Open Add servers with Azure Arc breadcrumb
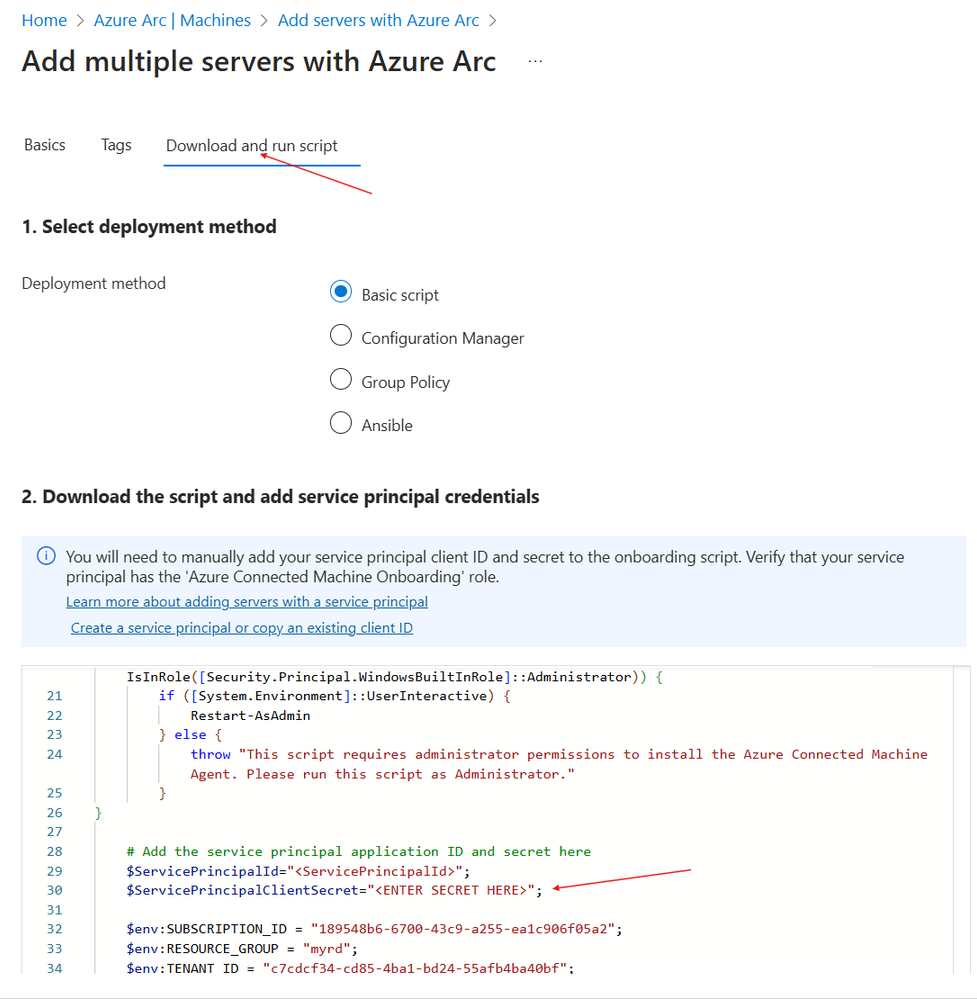977x999 pixels. pyautogui.click(x=378, y=20)
